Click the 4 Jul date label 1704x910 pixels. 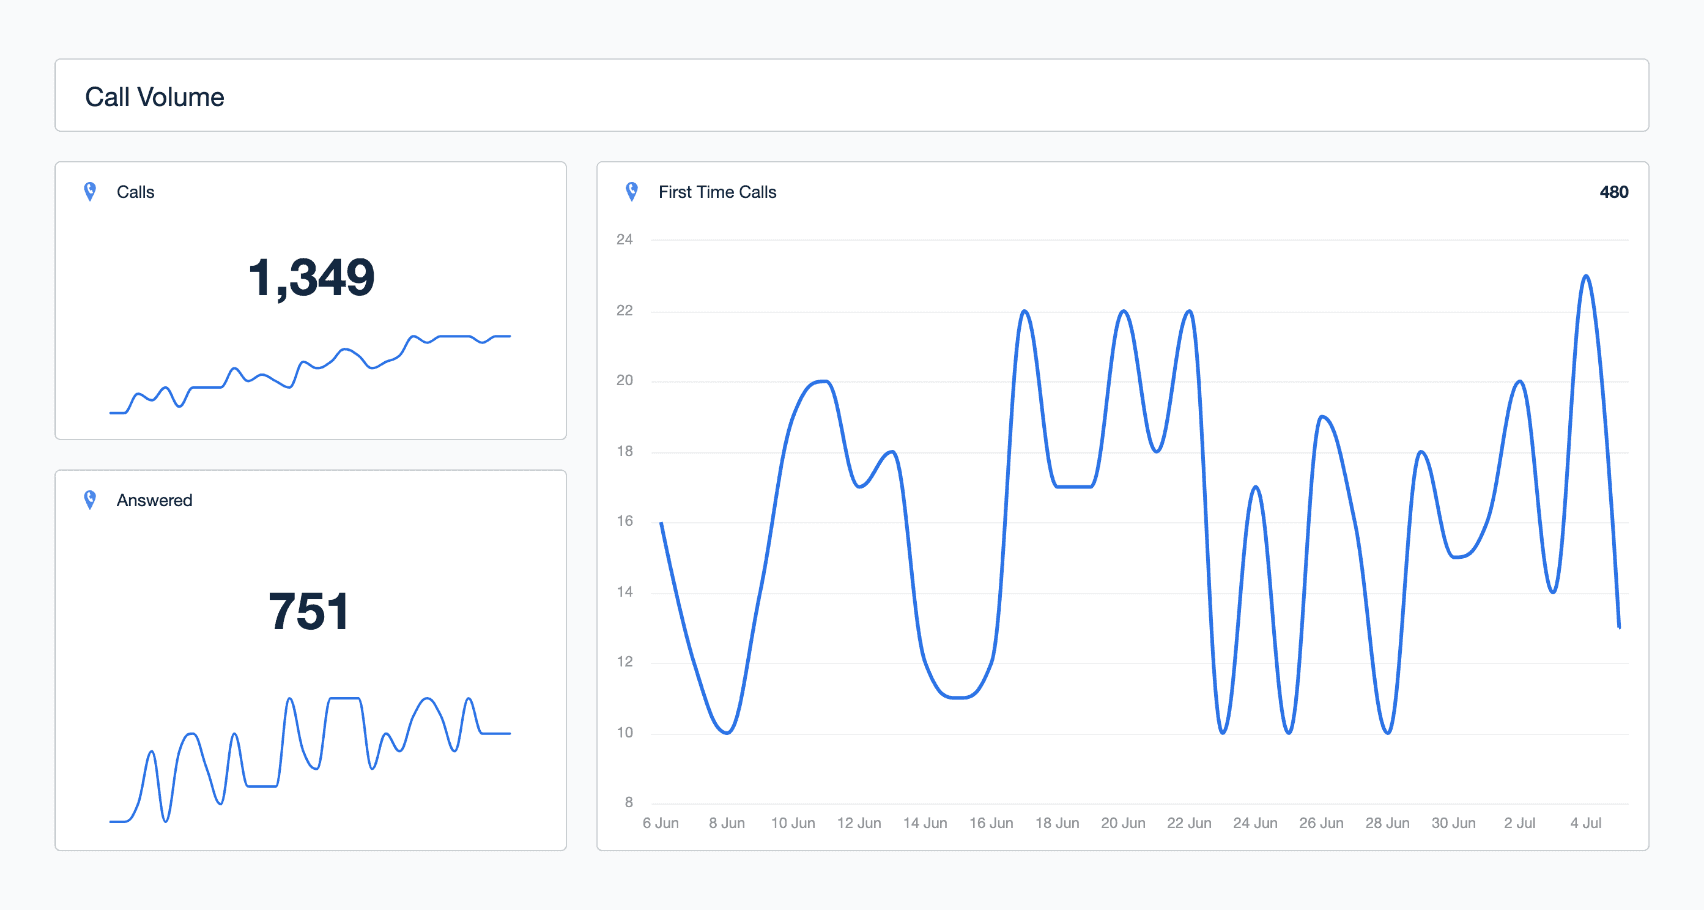(x=1585, y=822)
